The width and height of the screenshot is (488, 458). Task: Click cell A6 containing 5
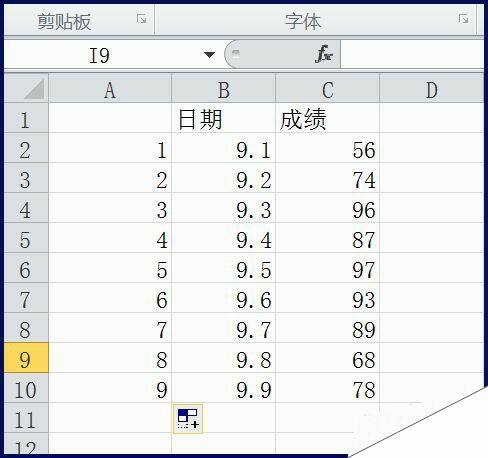(110, 268)
